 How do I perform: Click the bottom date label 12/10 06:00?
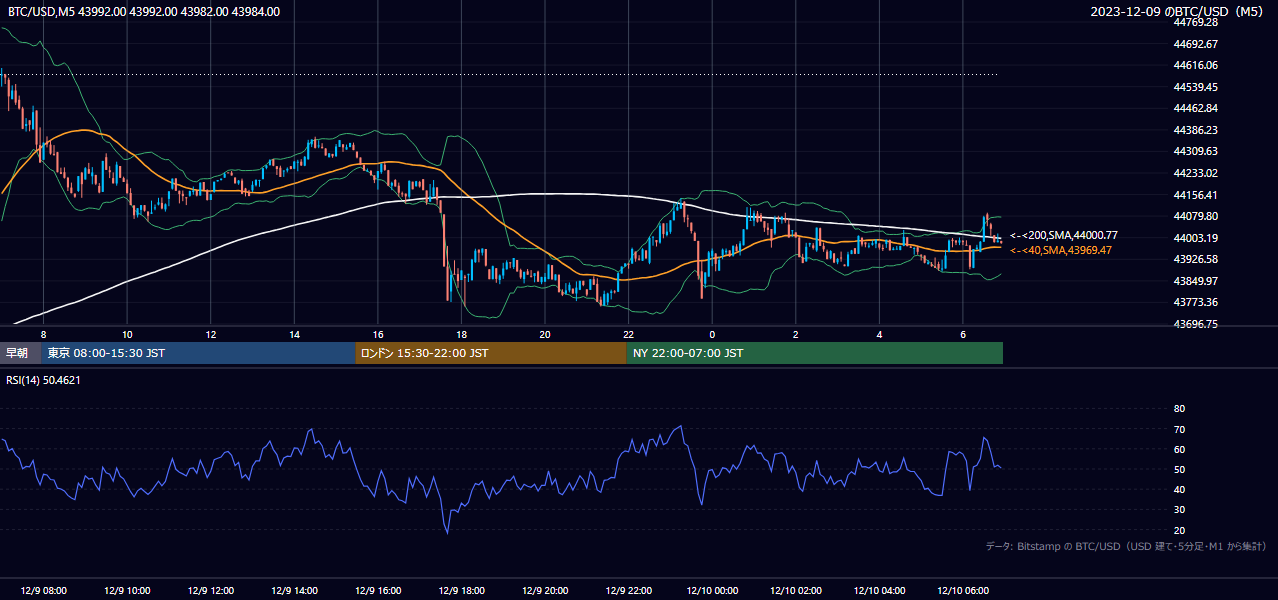[962, 590]
